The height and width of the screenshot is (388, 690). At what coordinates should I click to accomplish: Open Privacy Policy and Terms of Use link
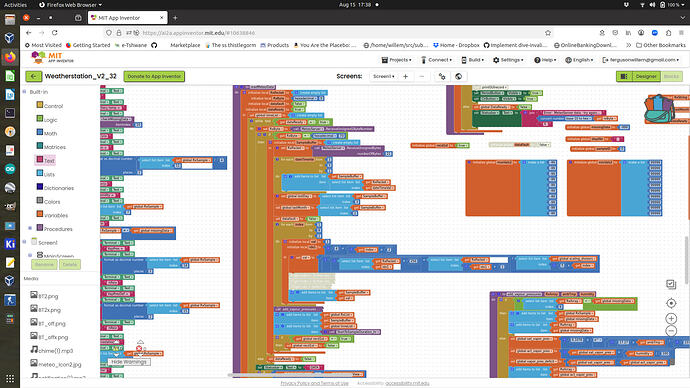point(314,383)
